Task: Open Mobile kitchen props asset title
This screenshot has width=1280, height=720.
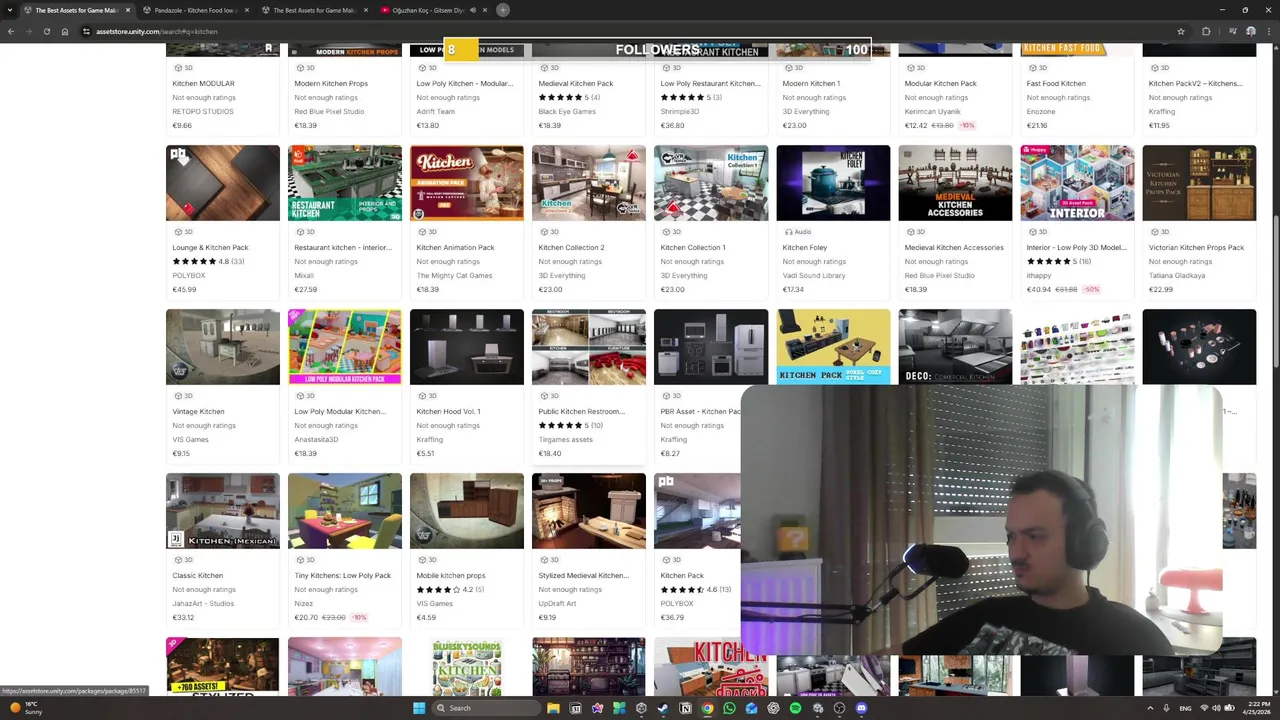Action: pos(451,576)
